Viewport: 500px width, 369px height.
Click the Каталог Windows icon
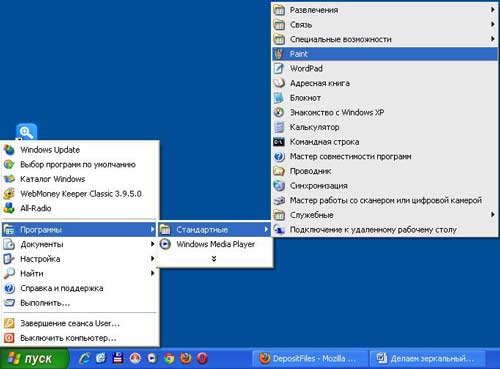point(9,179)
